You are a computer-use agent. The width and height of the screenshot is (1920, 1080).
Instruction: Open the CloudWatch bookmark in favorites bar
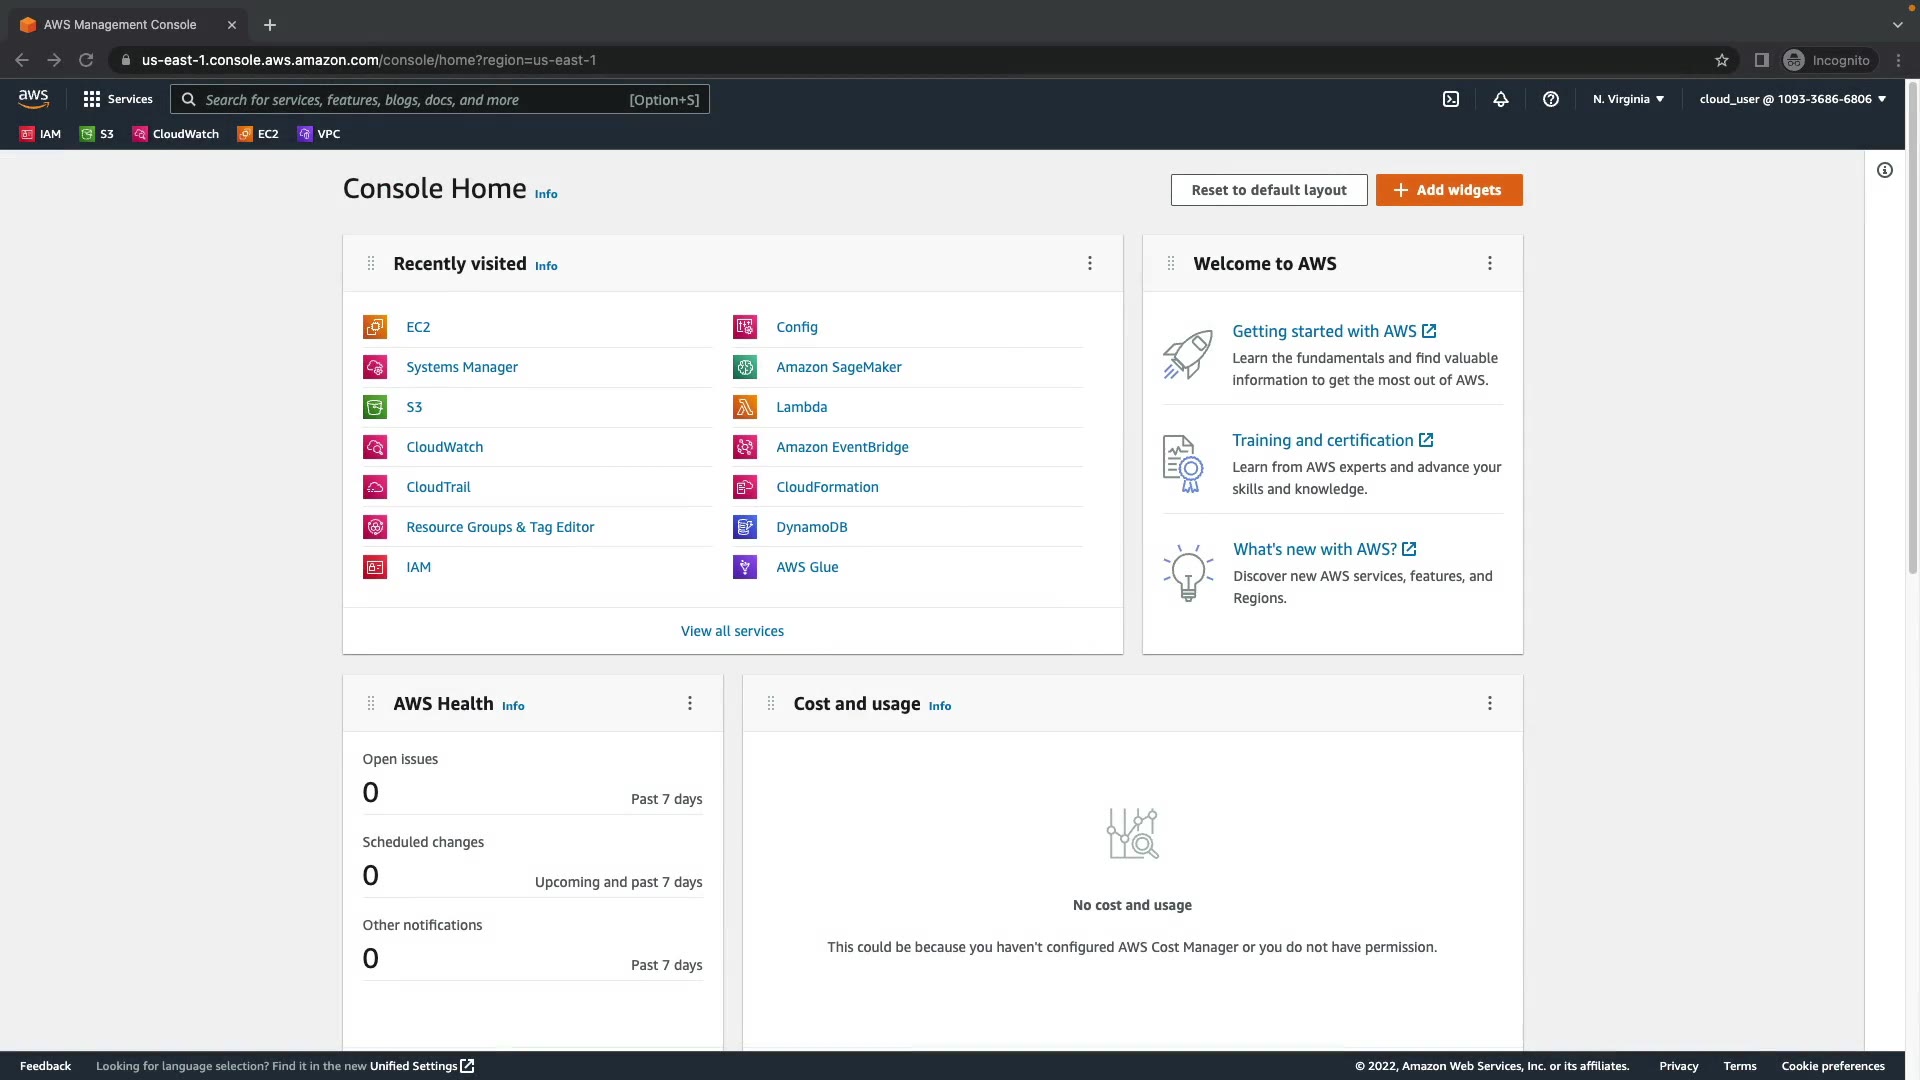point(176,134)
